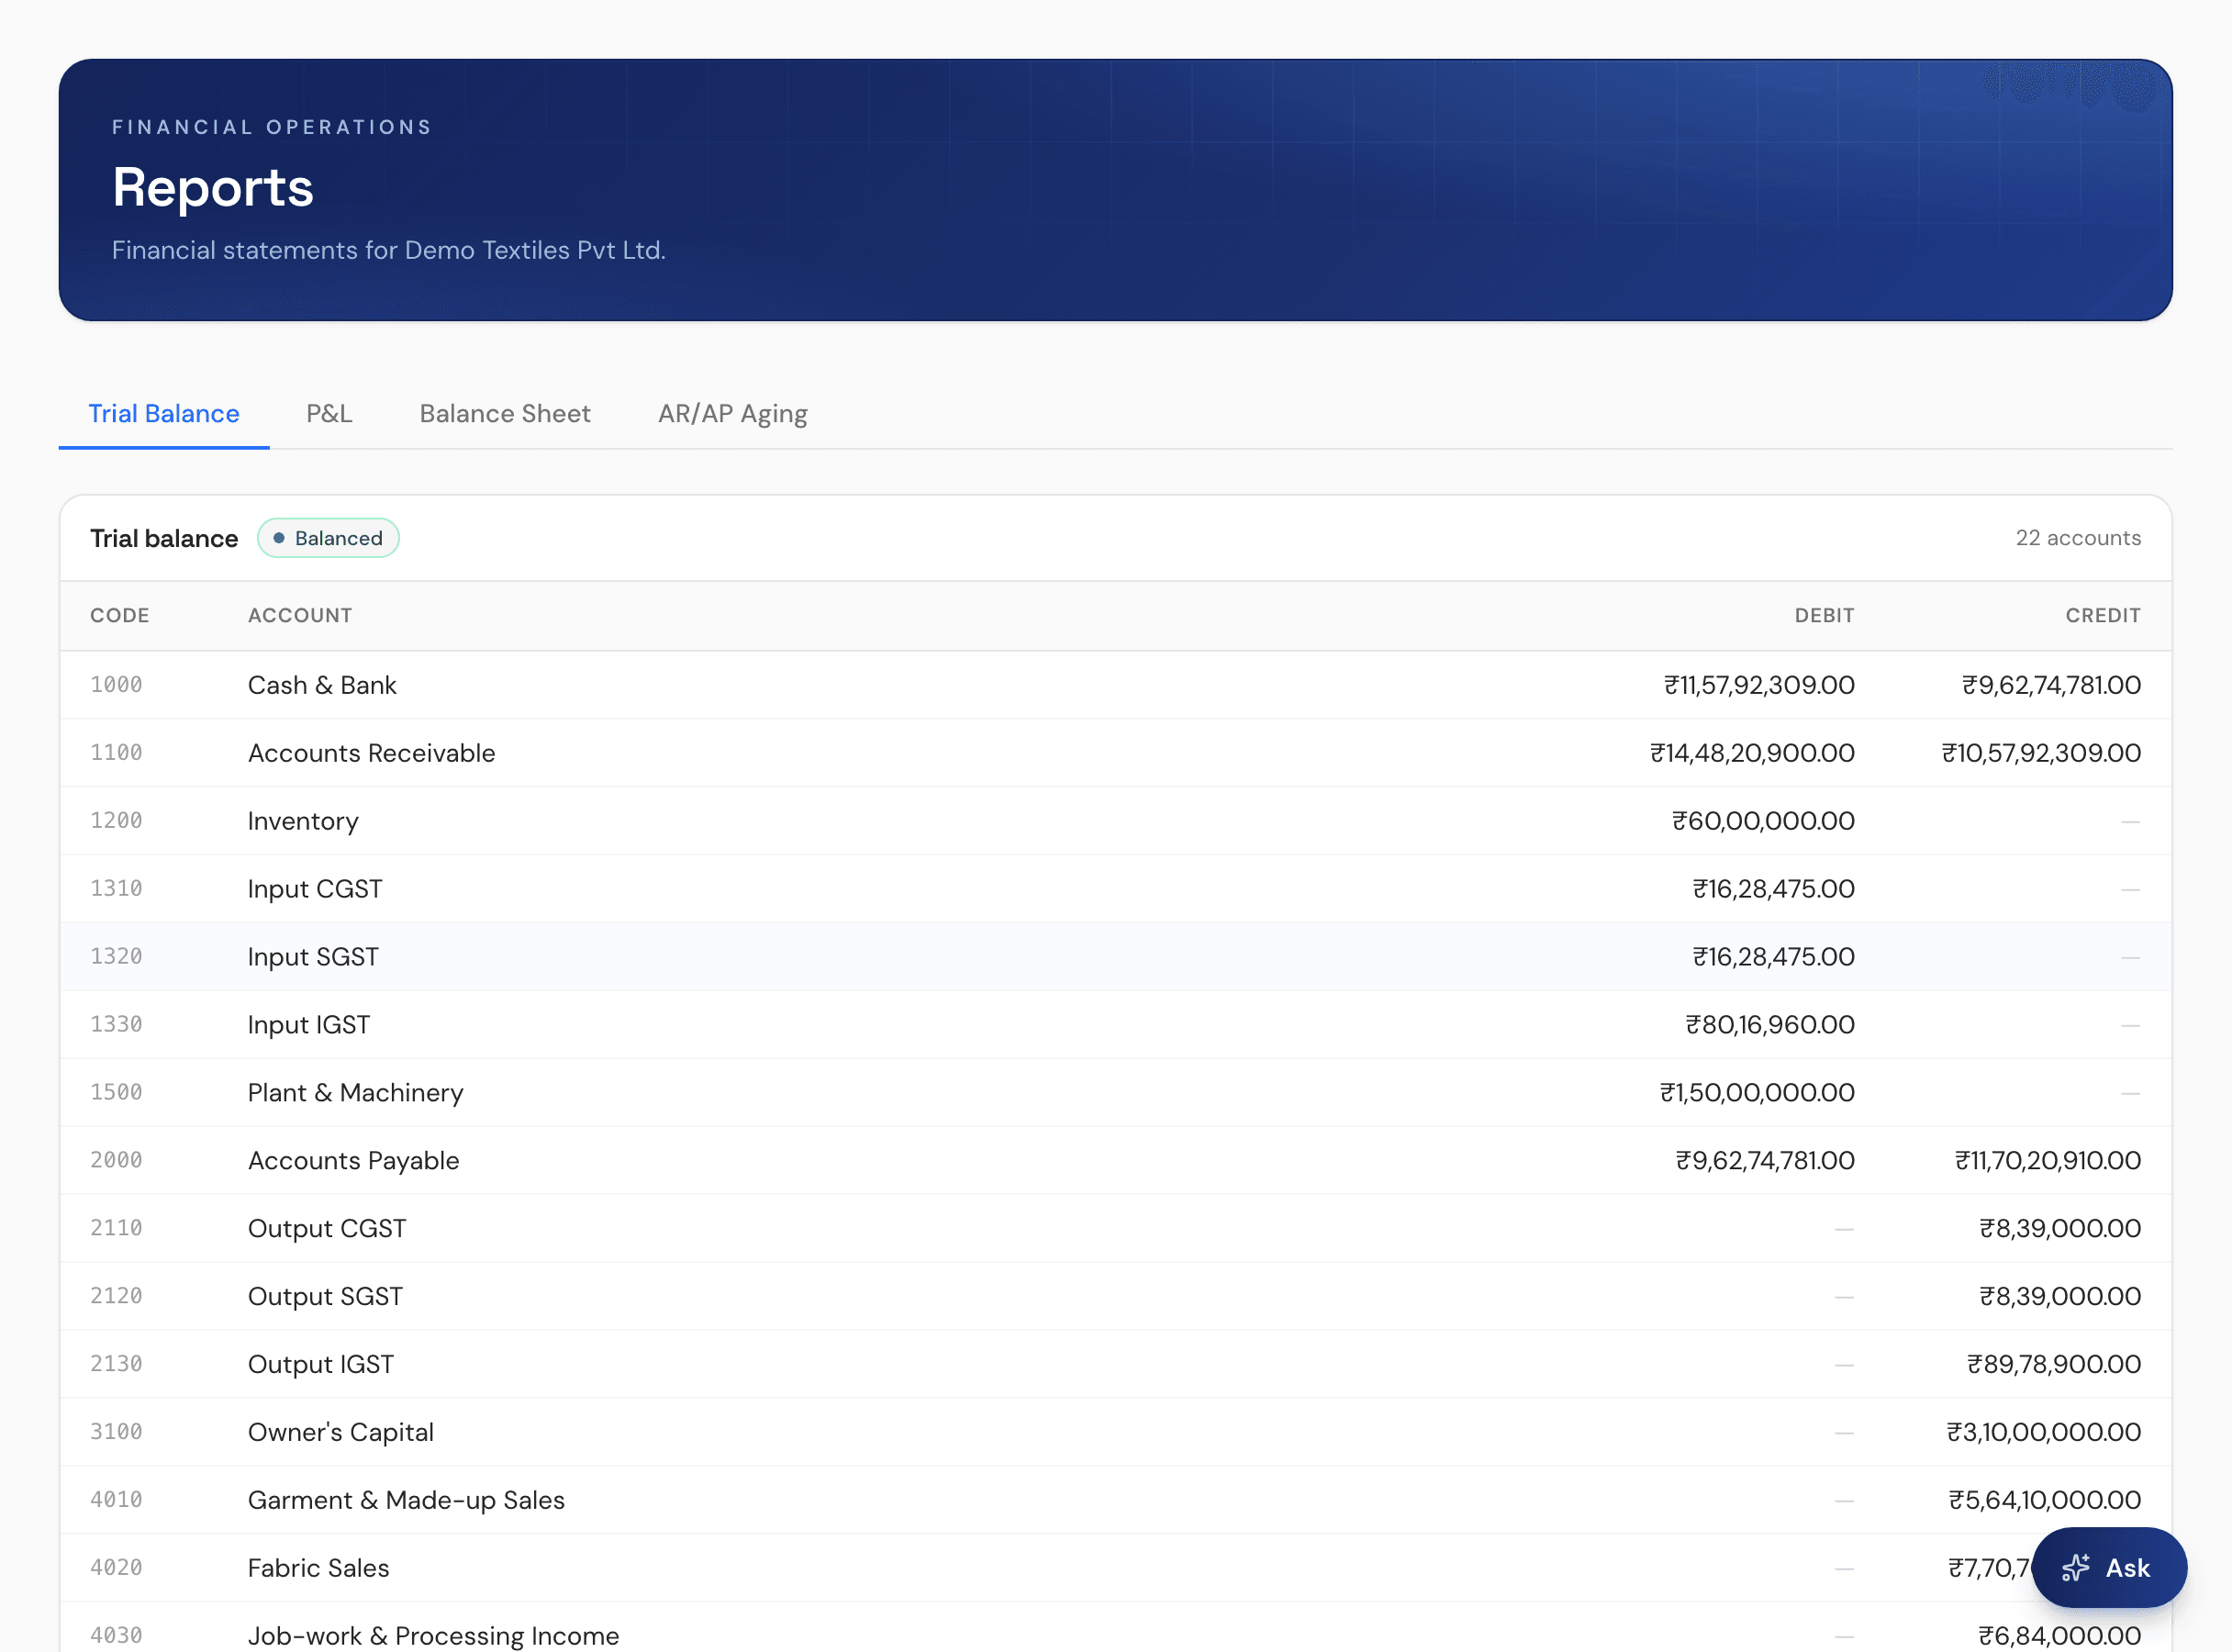2232x1652 pixels.
Task: Open the P&L tab
Action: tap(329, 414)
